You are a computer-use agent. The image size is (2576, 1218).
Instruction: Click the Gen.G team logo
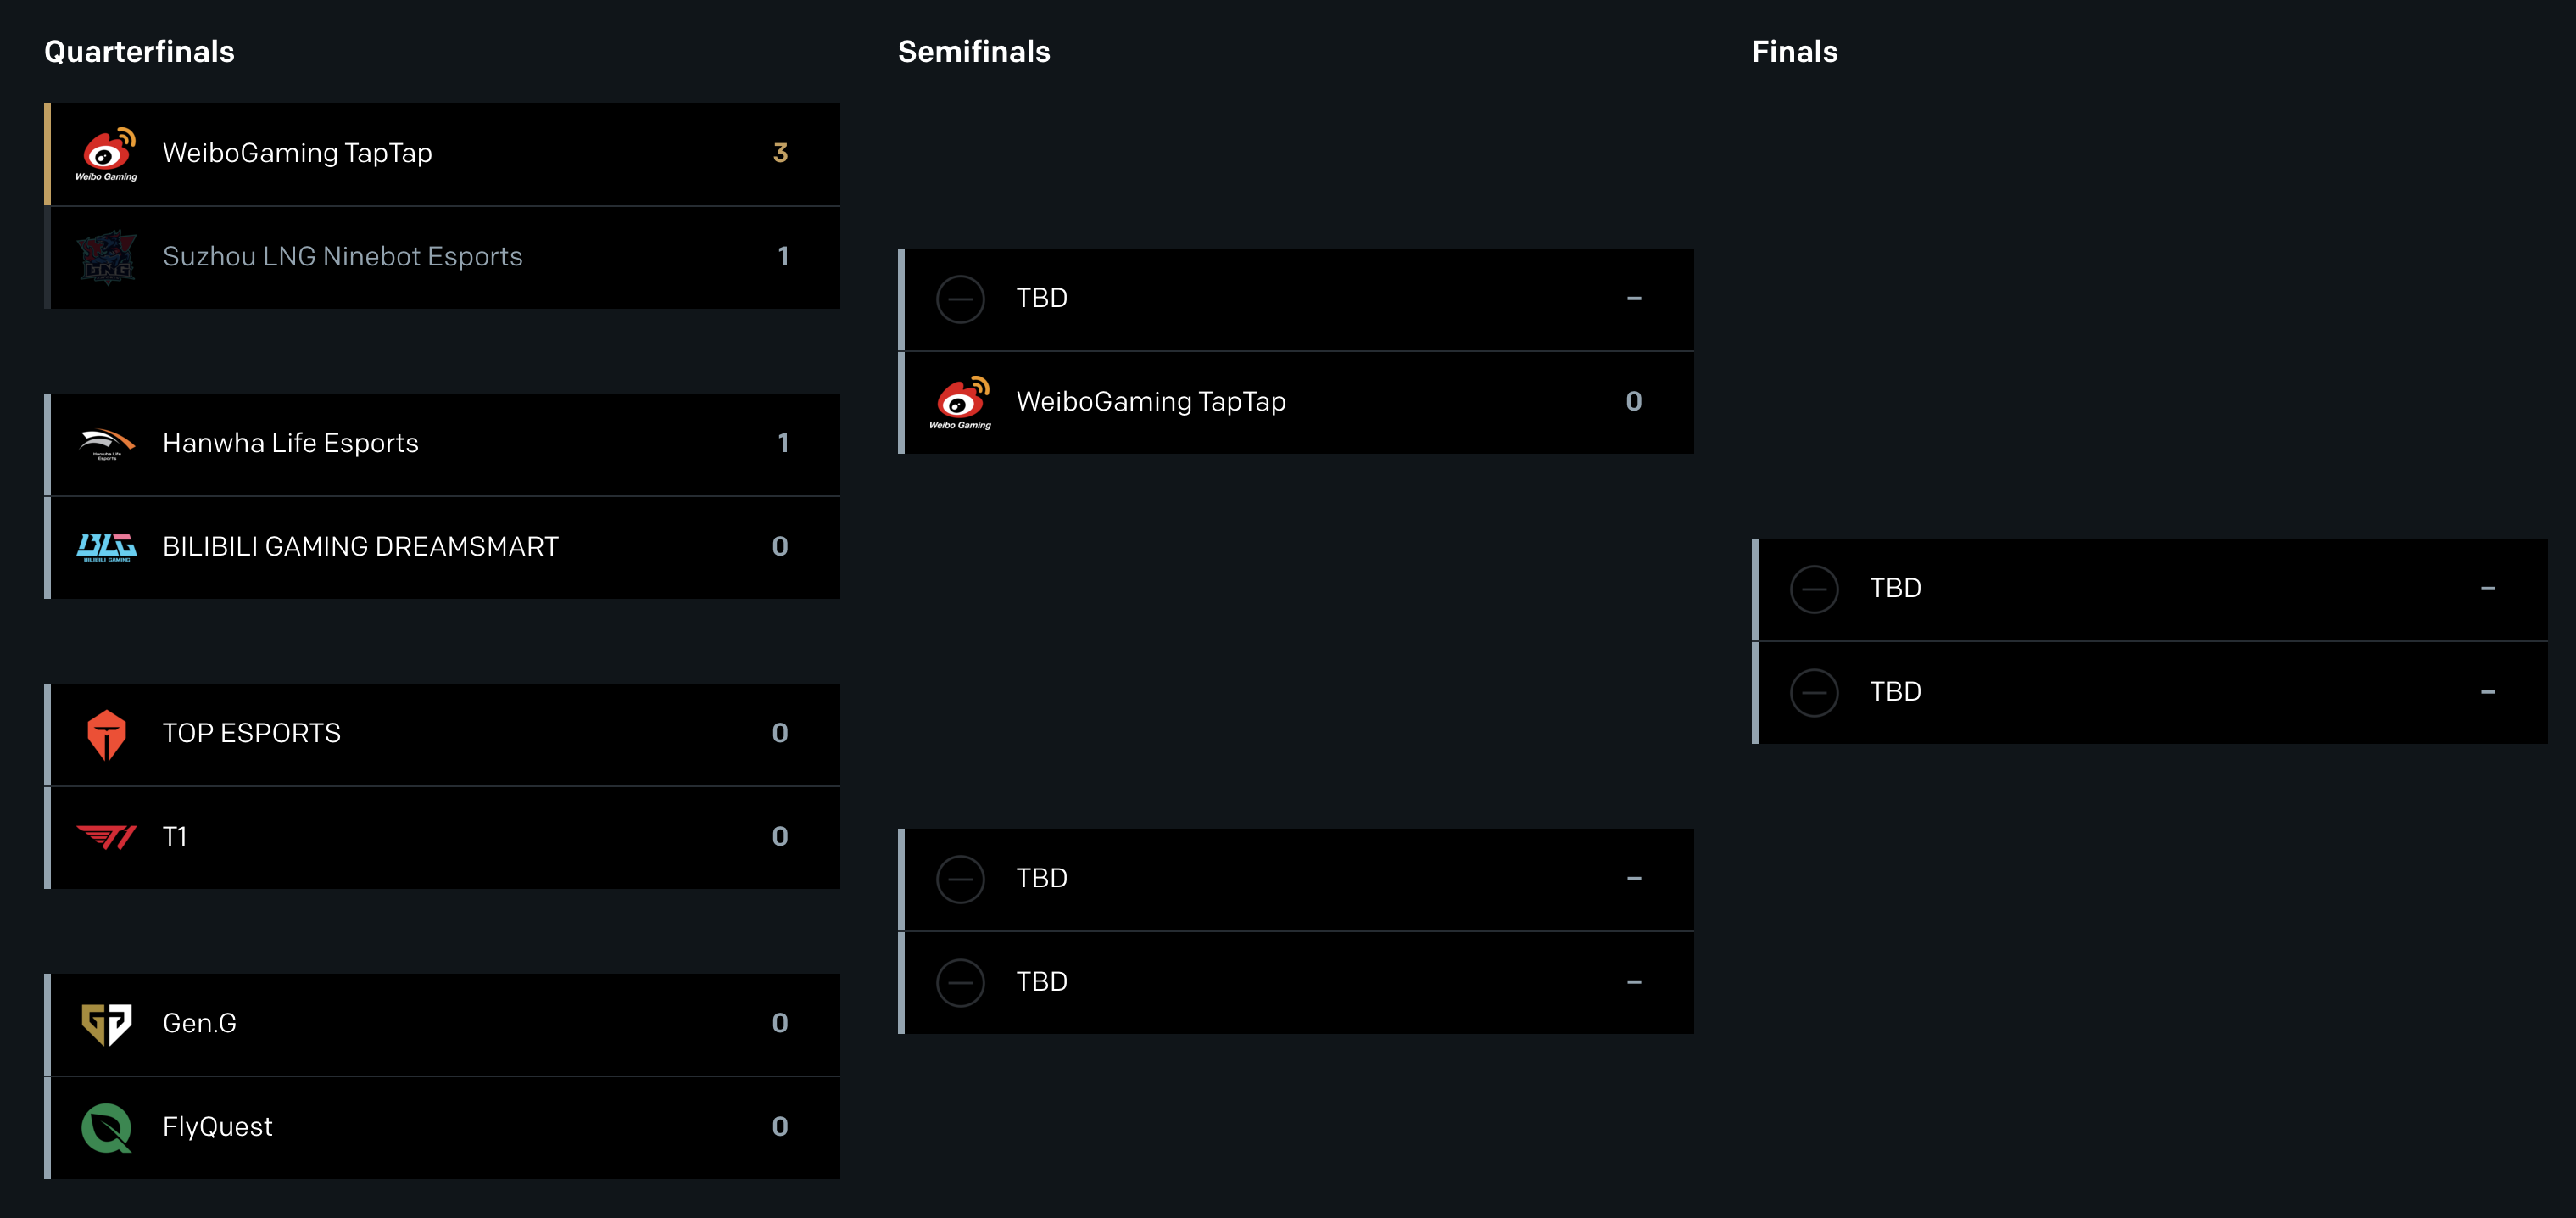(x=106, y=1024)
